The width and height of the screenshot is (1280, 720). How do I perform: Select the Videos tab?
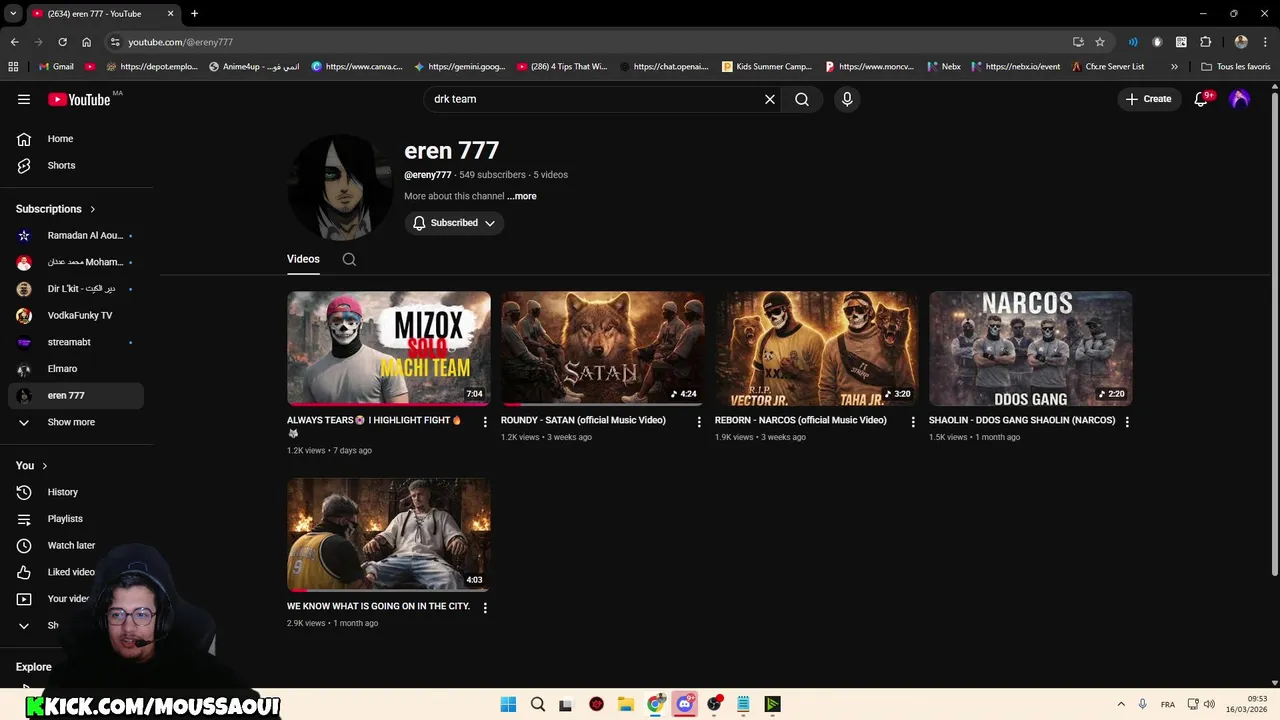[x=303, y=259]
